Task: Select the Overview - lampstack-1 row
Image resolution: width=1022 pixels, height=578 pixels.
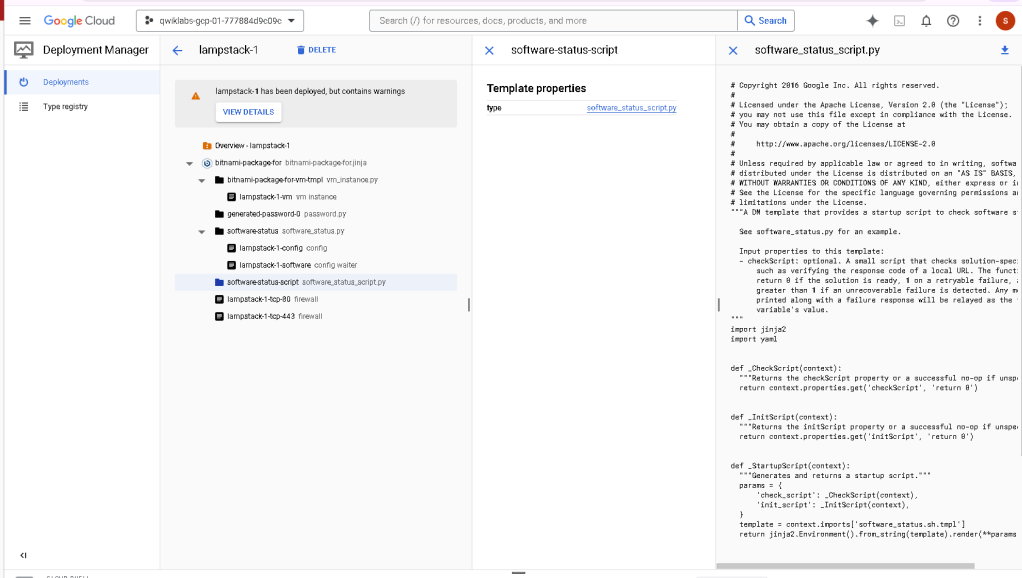Action: pyautogui.click(x=316, y=145)
